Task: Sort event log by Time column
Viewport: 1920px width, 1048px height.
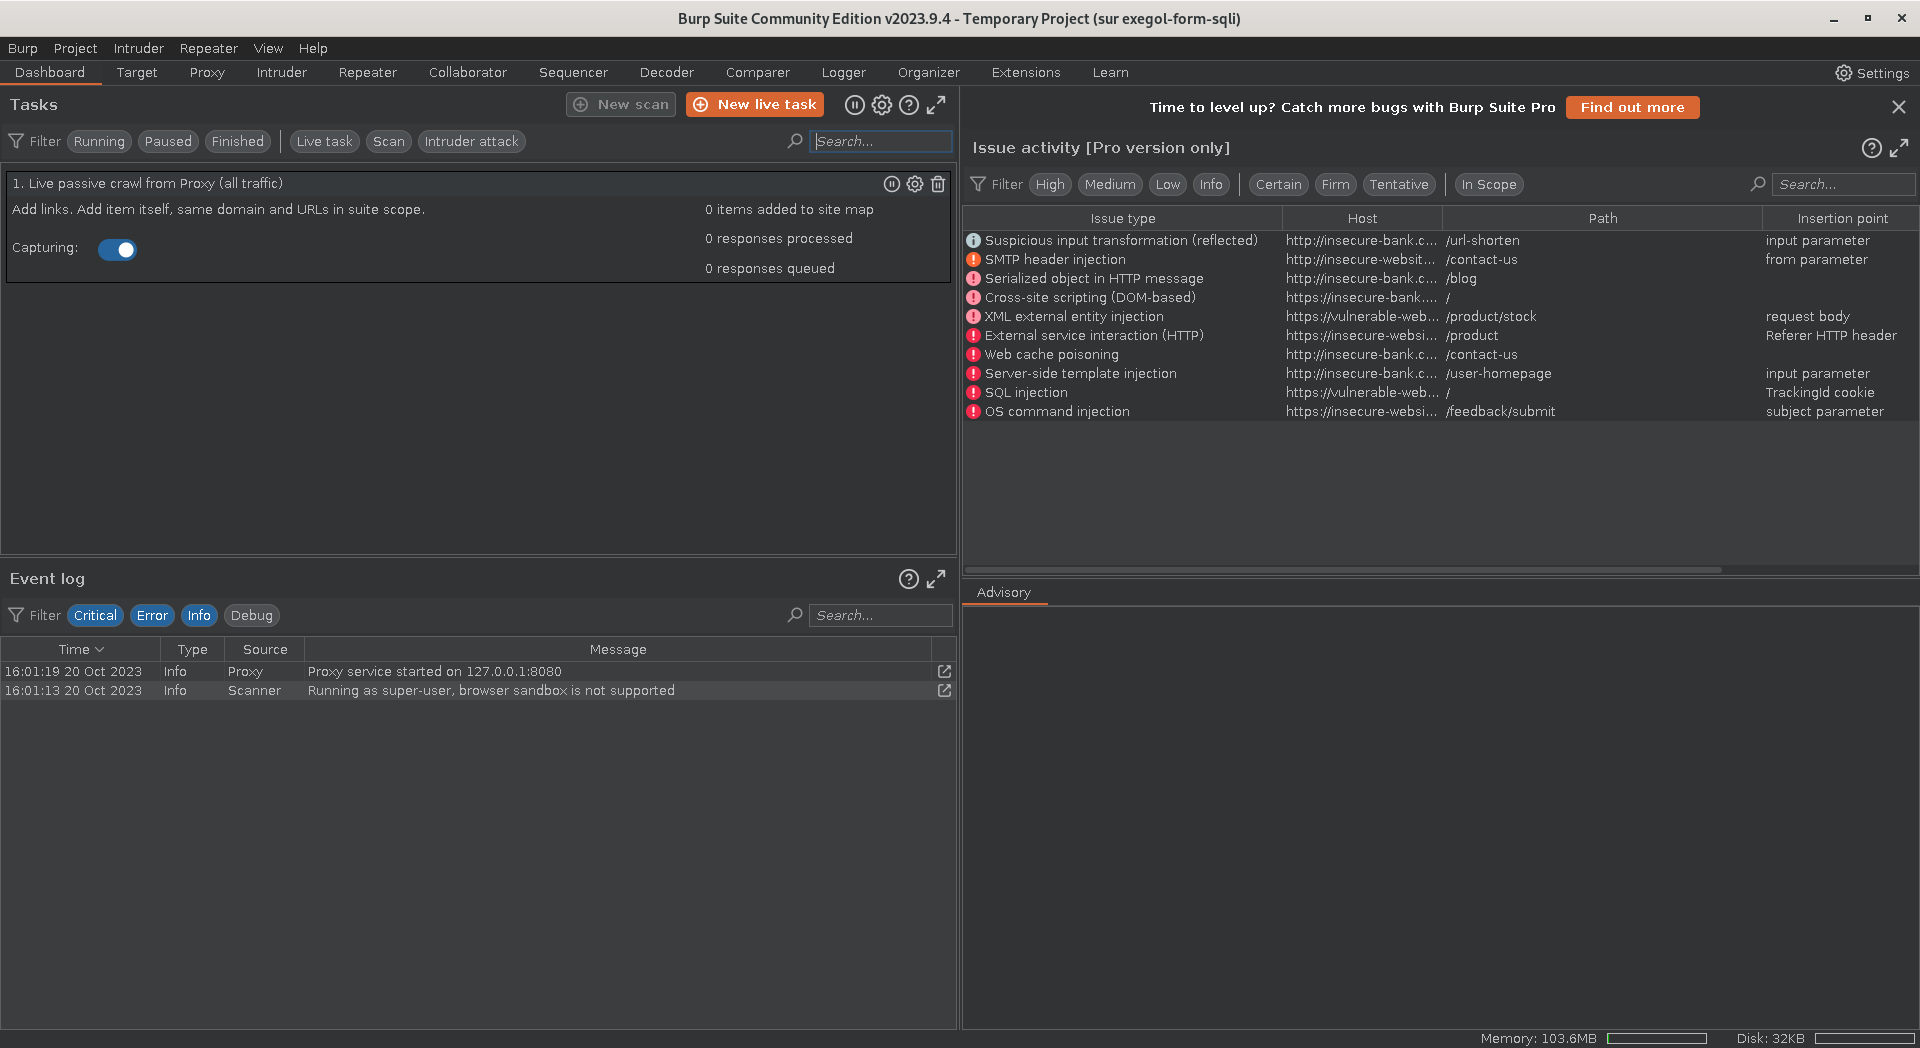Action: [80, 650]
